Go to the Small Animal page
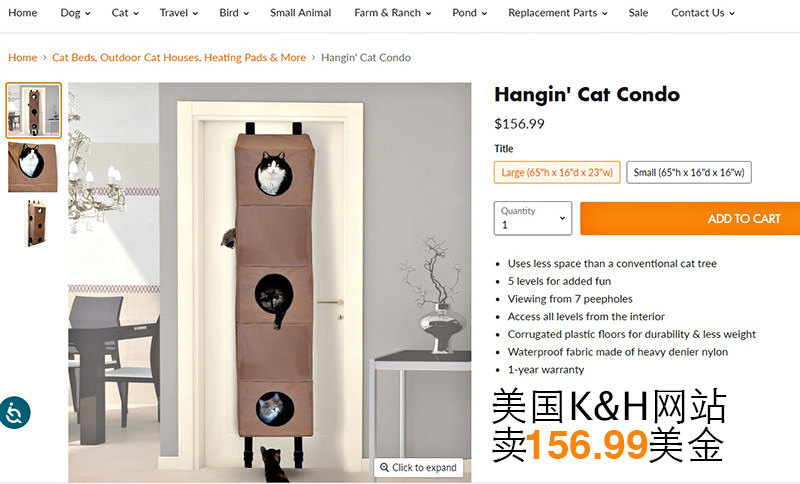The width and height of the screenshot is (800, 484). (301, 13)
